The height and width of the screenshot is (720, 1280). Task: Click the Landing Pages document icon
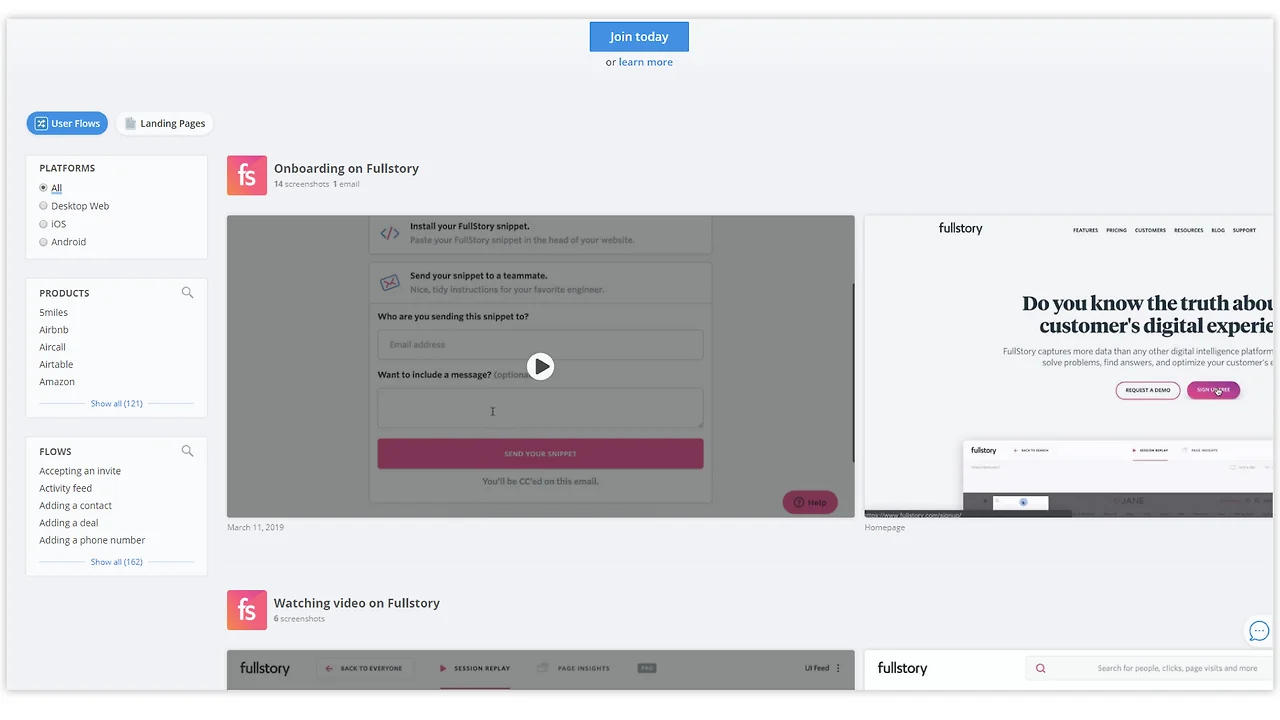[130, 124]
